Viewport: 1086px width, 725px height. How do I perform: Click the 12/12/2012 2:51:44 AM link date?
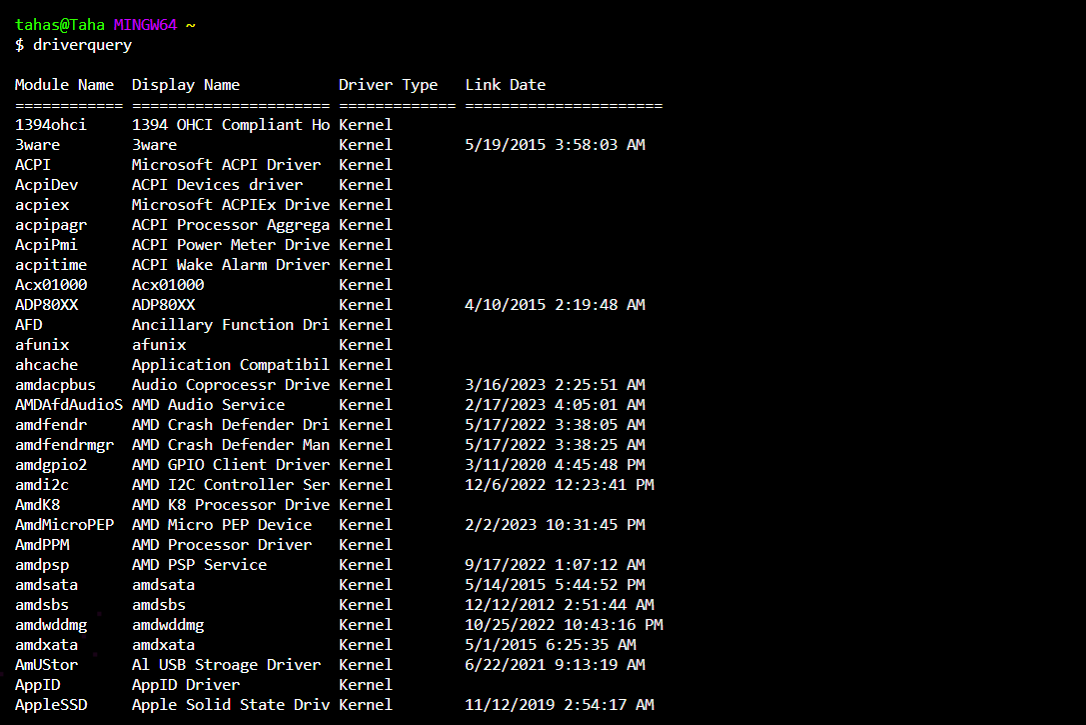tap(560, 605)
